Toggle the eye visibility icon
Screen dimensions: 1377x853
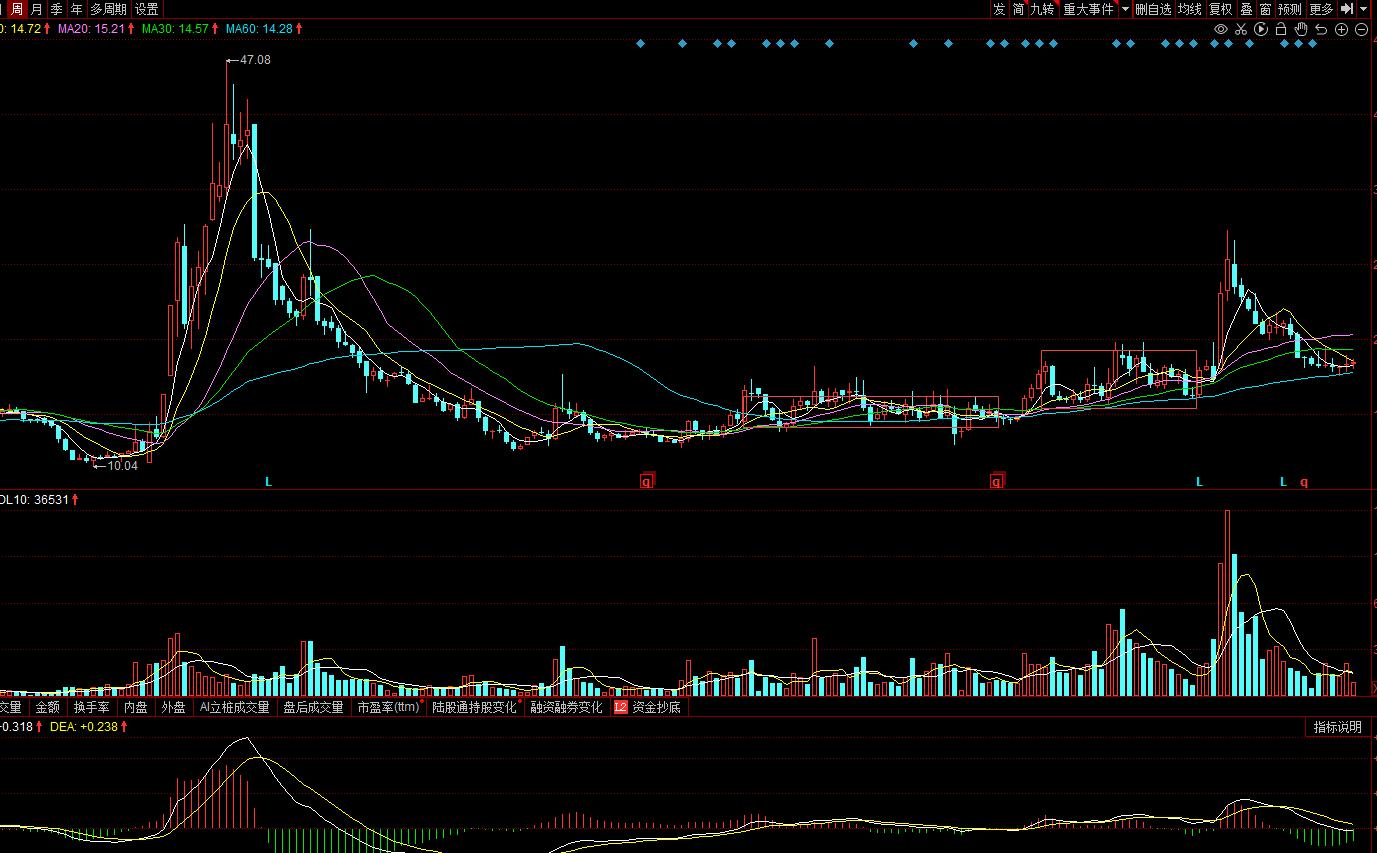coord(1220,30)
